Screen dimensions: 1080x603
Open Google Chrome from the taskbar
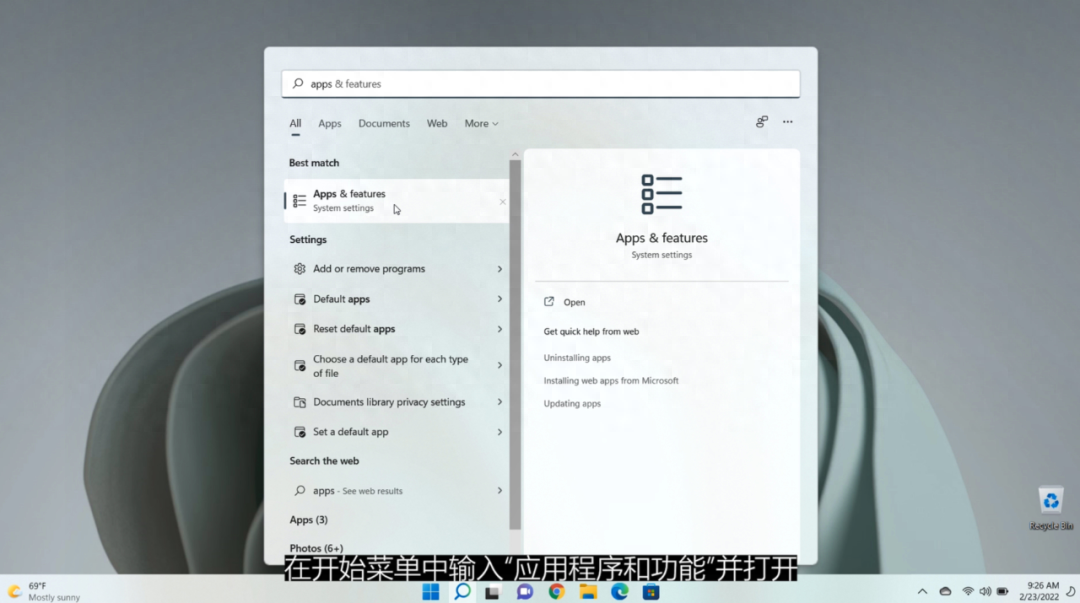click(x=556, y=592)
